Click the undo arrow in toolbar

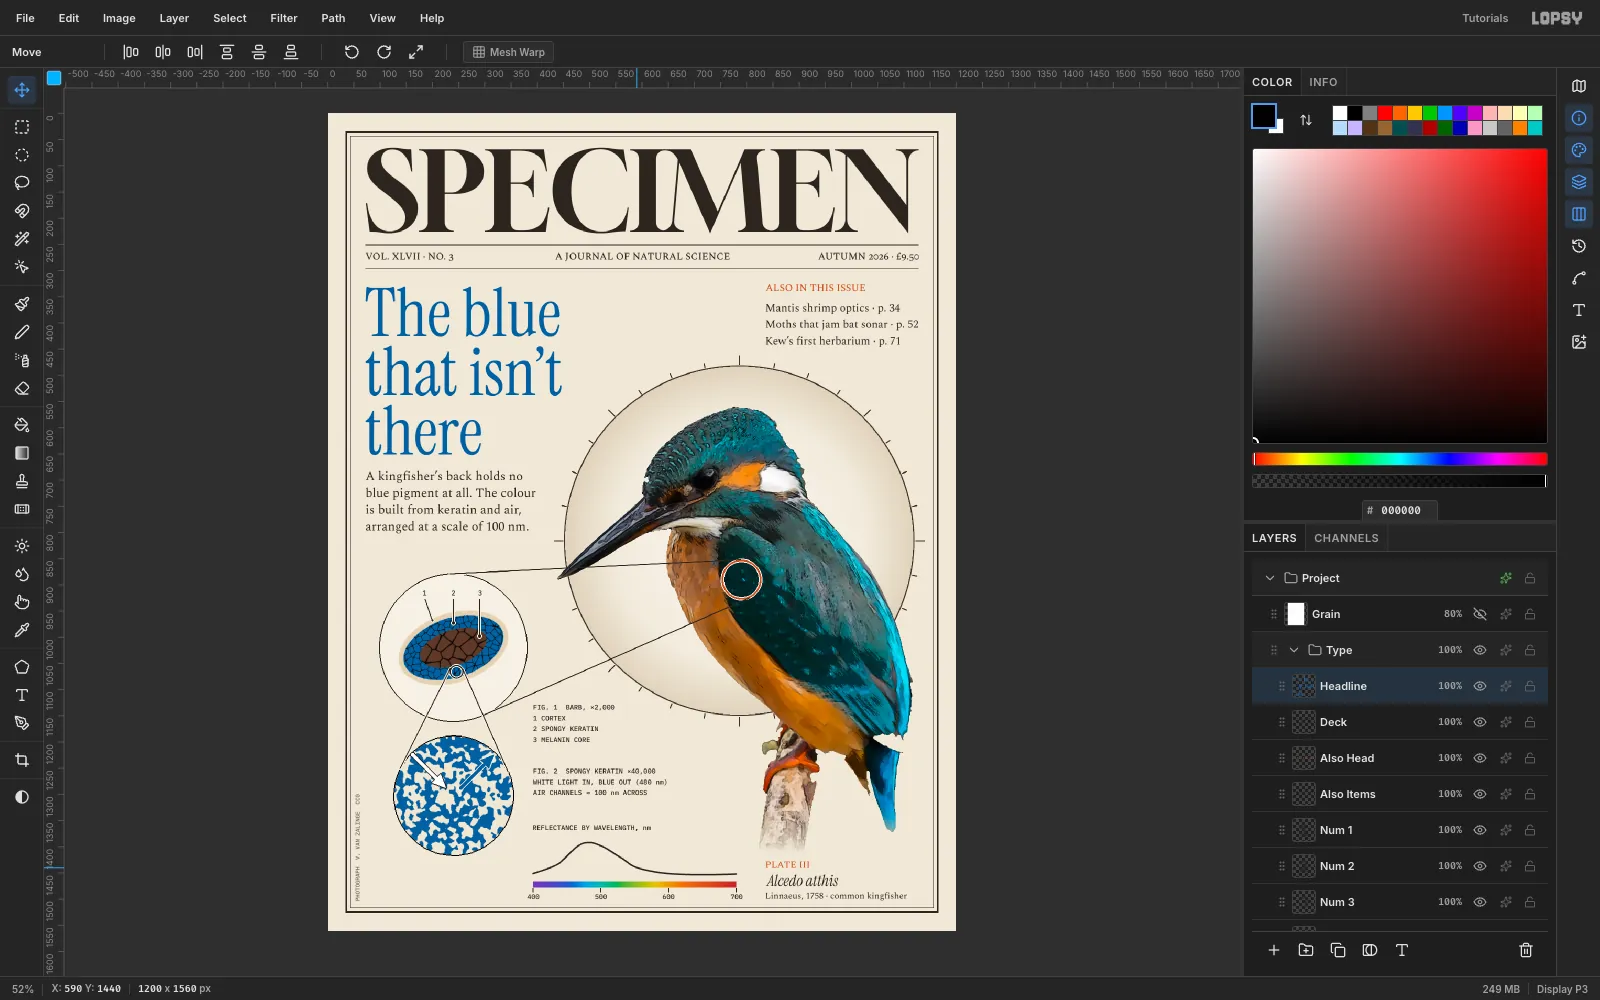[352, 52]
